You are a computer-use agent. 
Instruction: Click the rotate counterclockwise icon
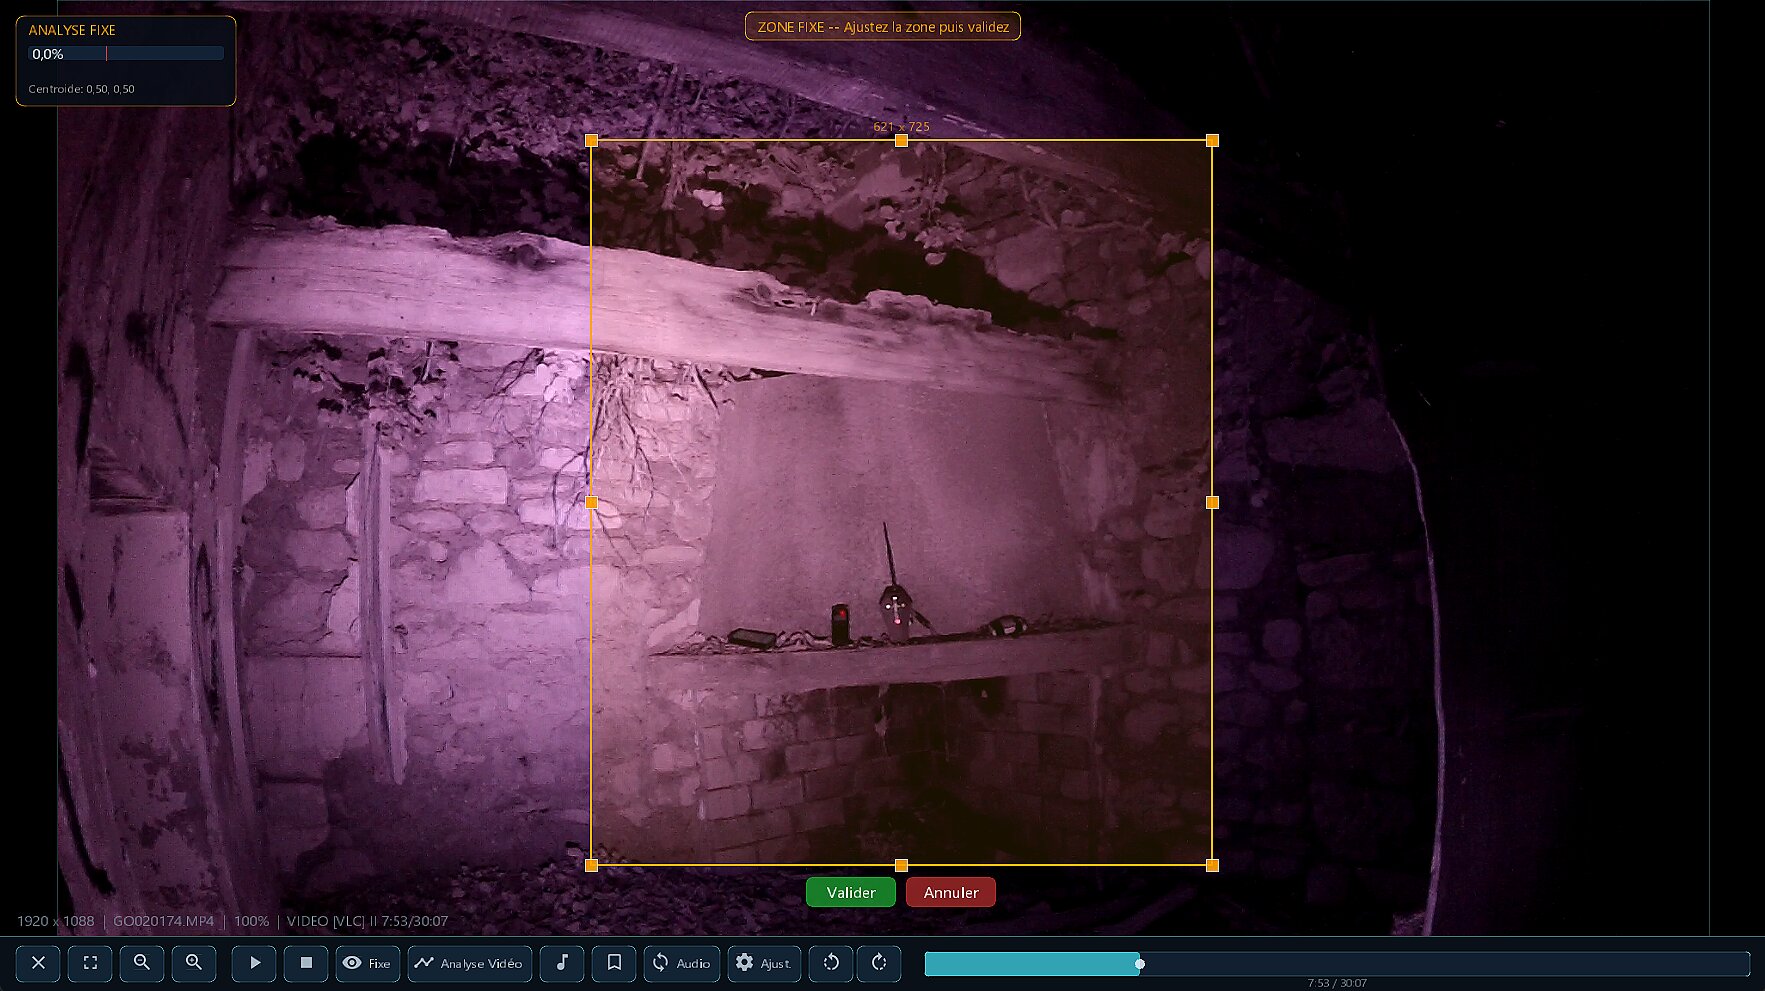tap(830, 963)
